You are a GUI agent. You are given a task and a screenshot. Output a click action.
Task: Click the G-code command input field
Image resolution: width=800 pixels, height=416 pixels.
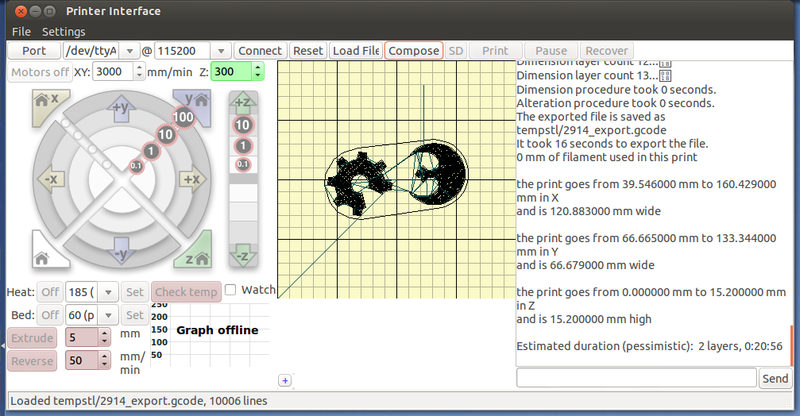(x=636, y=378)
